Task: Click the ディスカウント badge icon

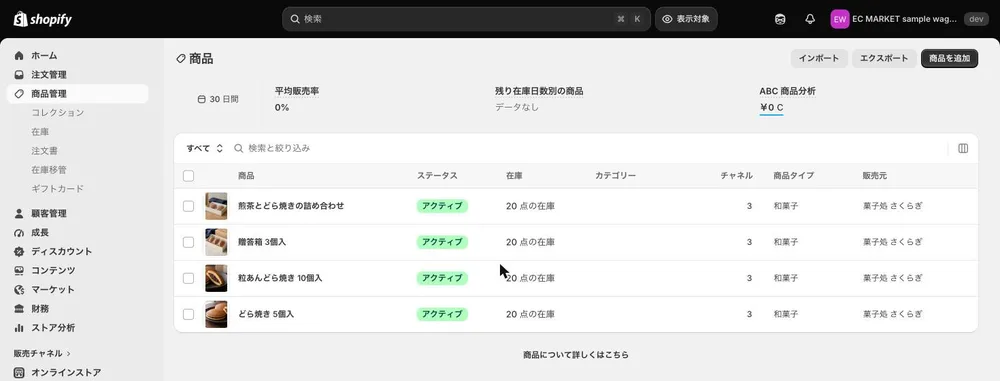Action: point(19,251)
